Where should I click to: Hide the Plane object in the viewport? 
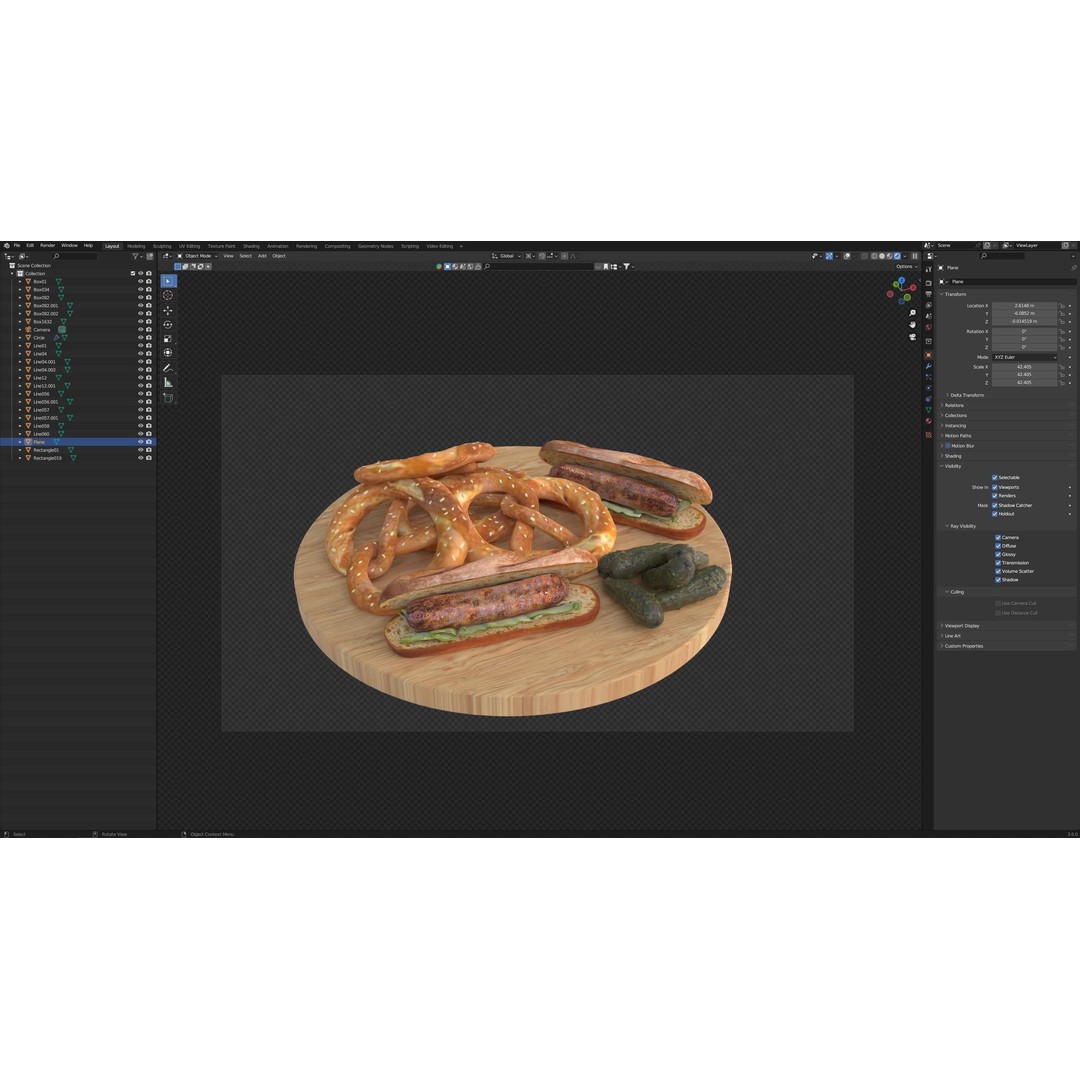(140, 441)
